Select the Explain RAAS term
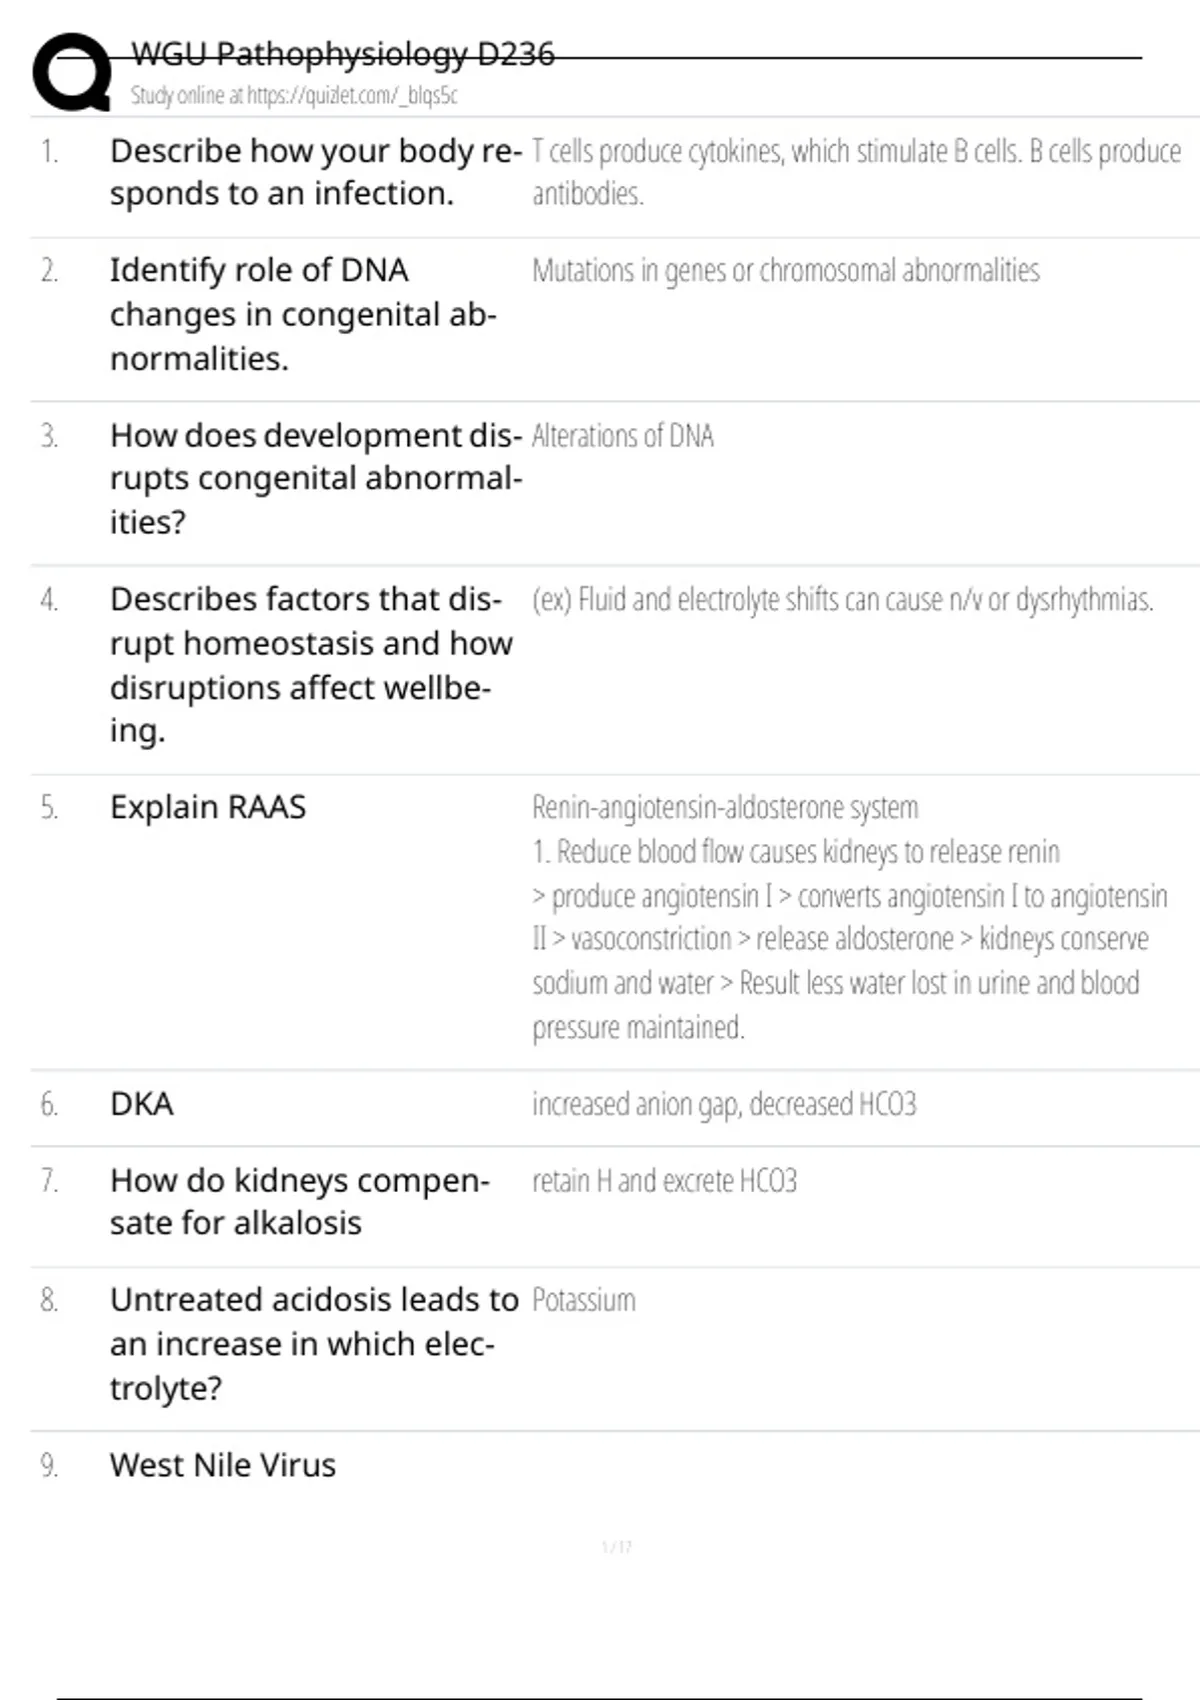This screenshot has height=1700, width=1200. pos(208,808)
